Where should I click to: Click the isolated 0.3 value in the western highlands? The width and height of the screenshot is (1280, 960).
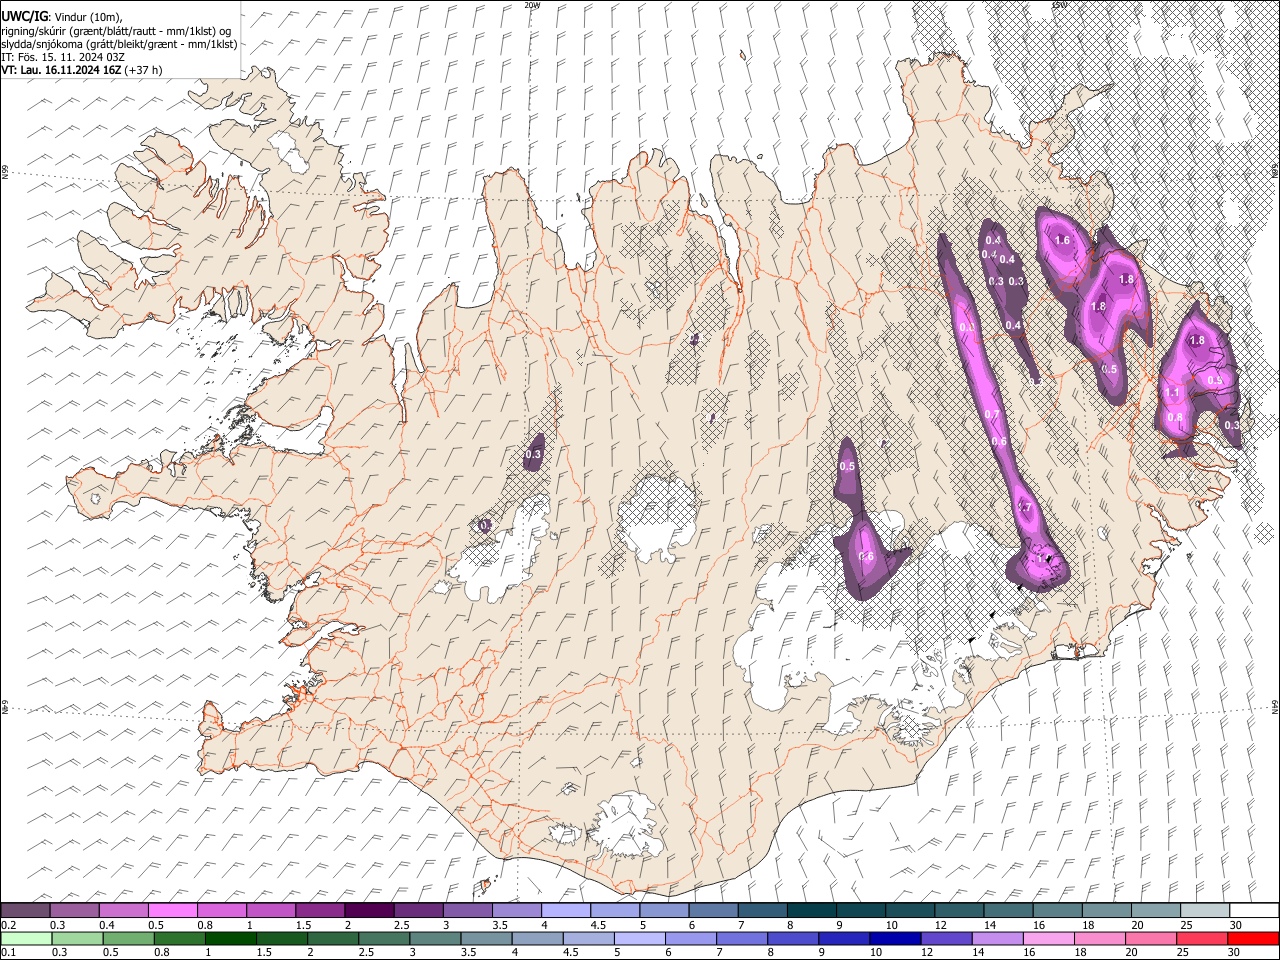(533, 455)
